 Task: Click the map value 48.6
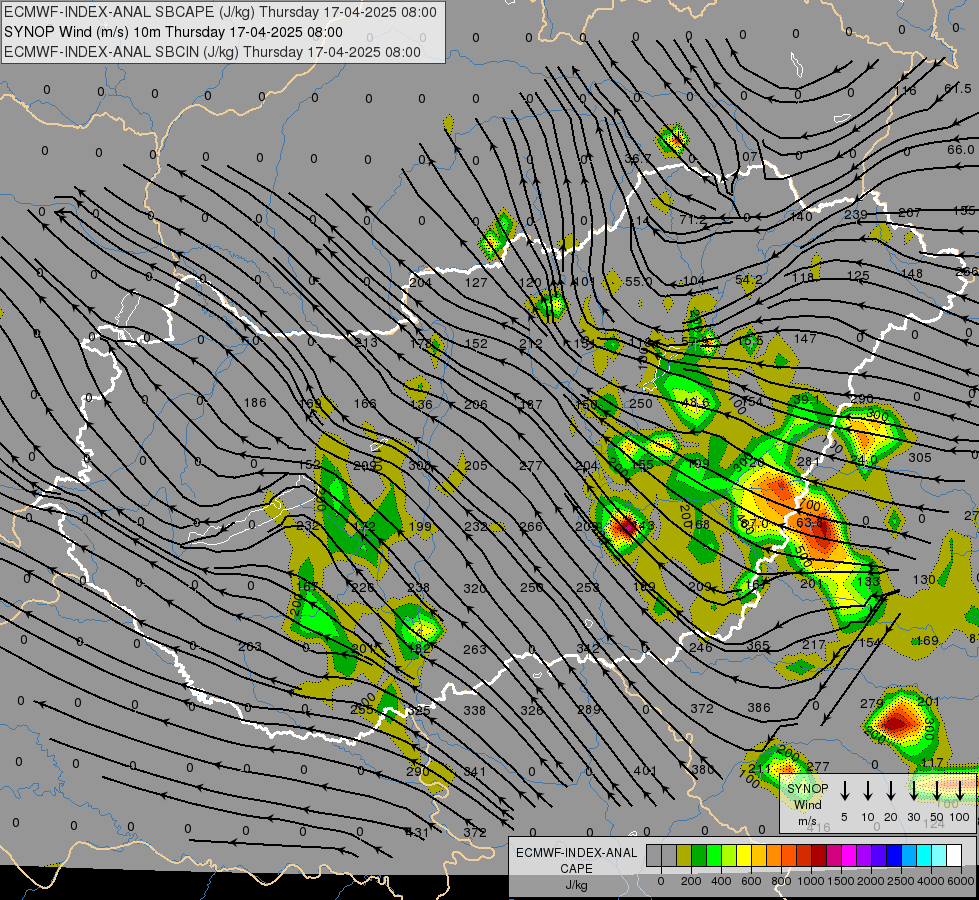696,403
